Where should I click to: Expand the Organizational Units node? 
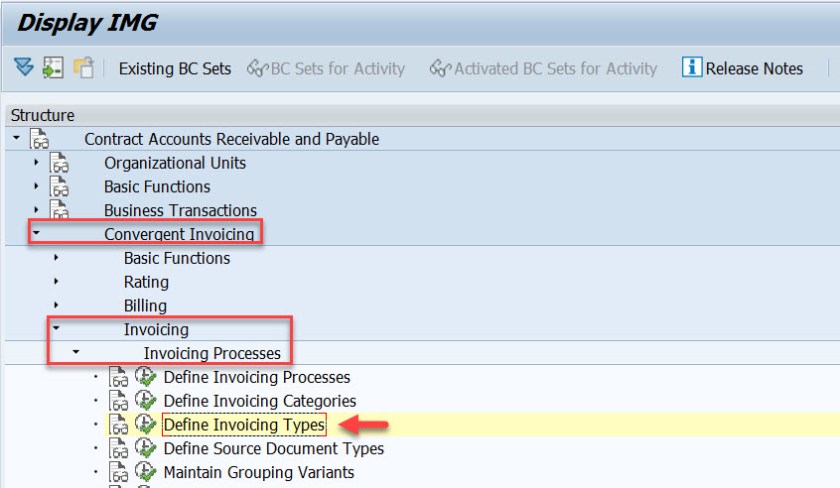[x=37, y=163]
